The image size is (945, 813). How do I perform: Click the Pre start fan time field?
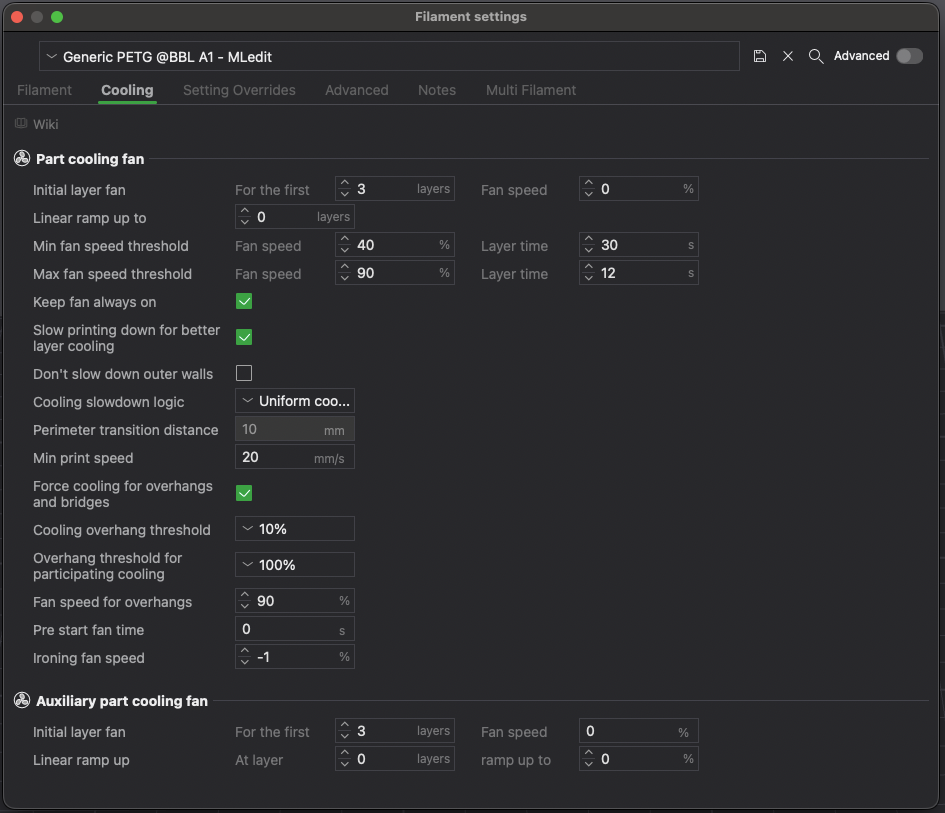tap(295, 629)
